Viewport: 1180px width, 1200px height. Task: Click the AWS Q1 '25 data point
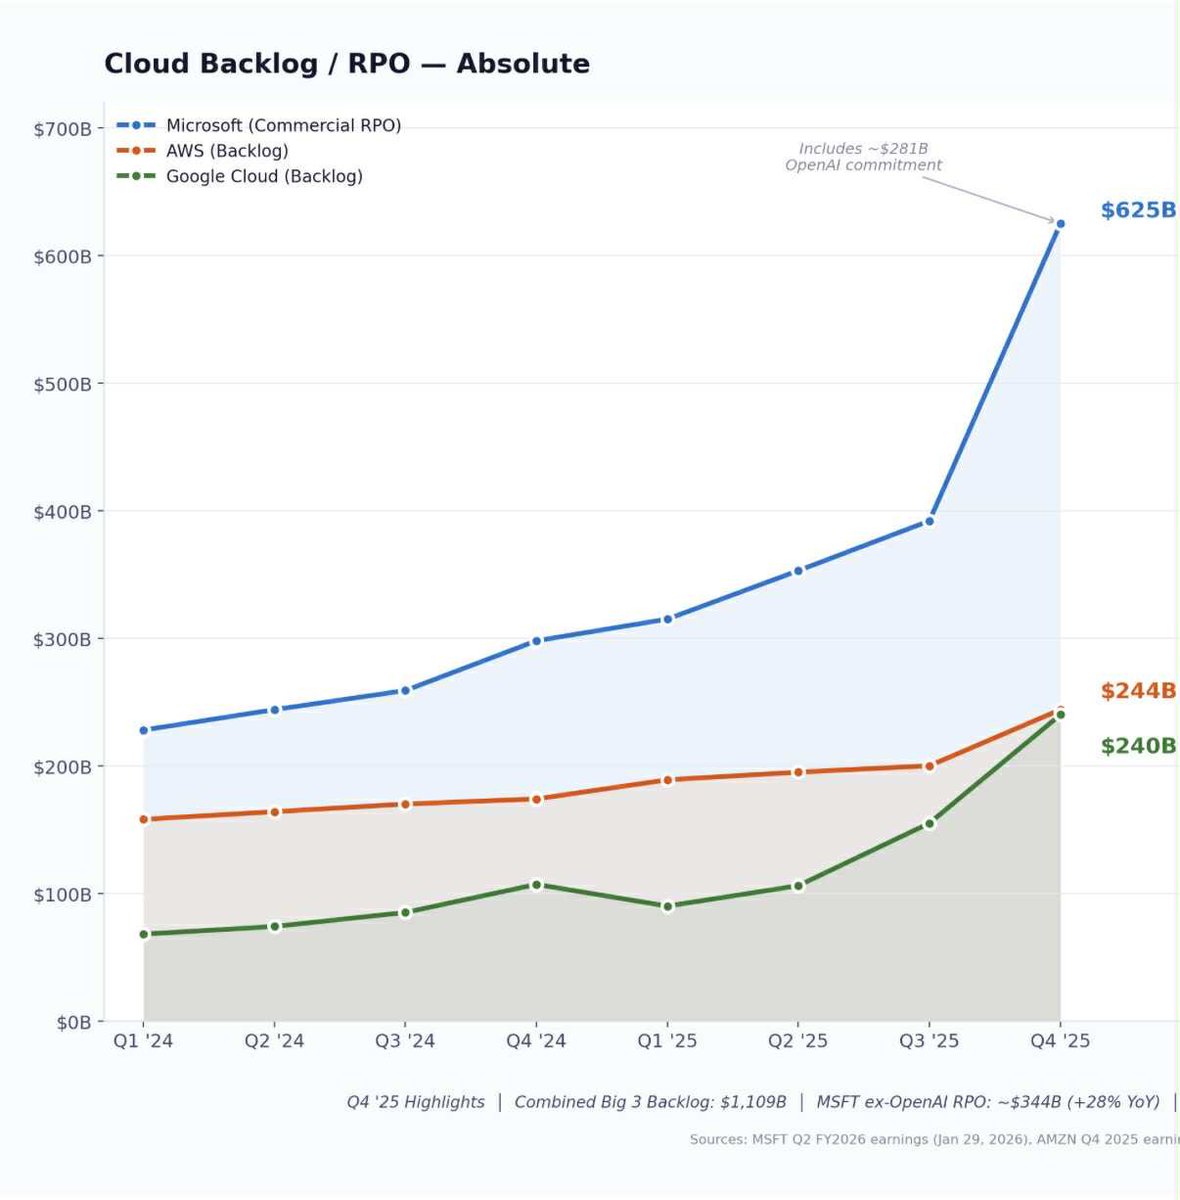pos(667,780)
